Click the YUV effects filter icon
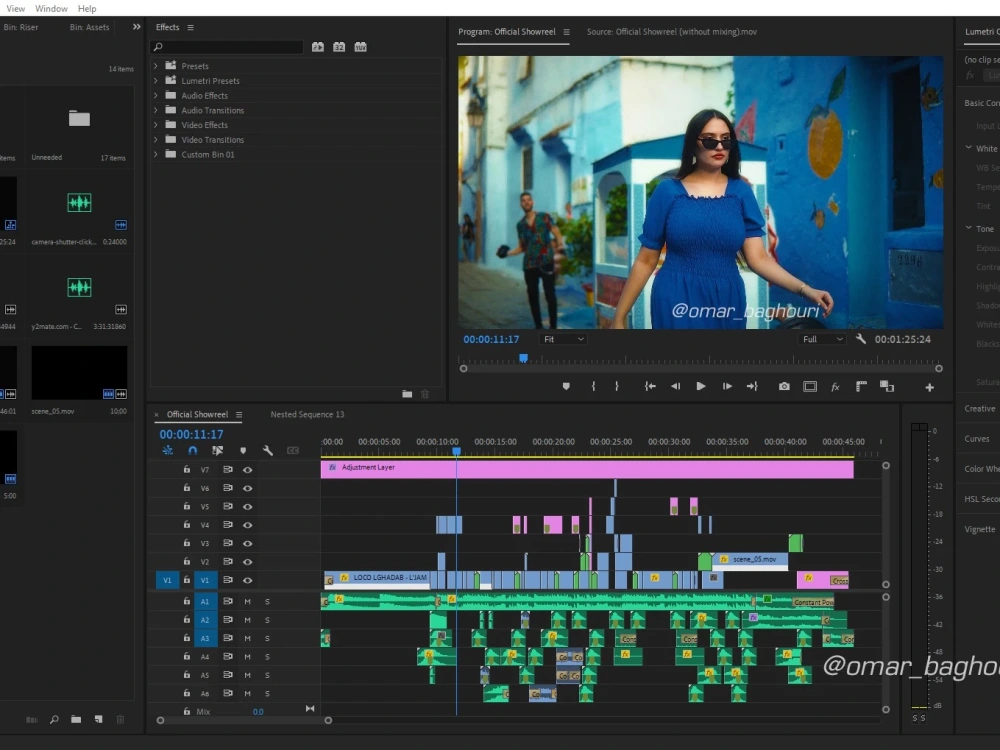This screenshot has width=1000, height=750. (360, 47)
